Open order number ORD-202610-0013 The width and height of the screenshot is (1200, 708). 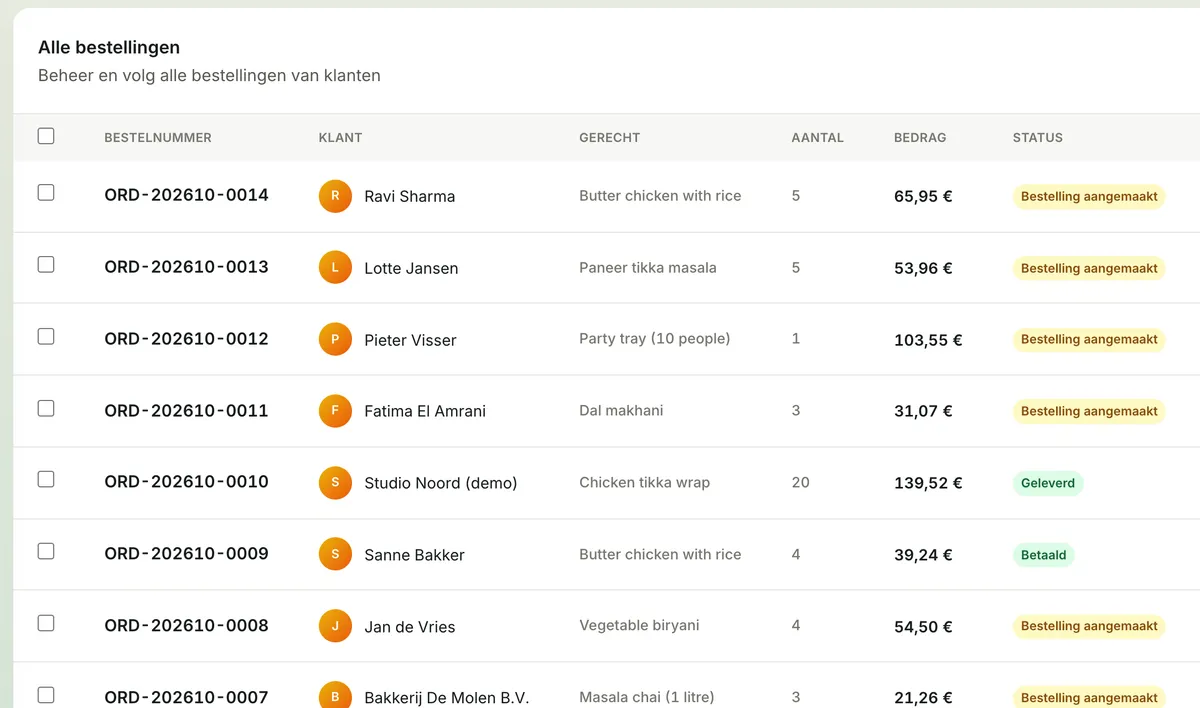coord(186,267)
